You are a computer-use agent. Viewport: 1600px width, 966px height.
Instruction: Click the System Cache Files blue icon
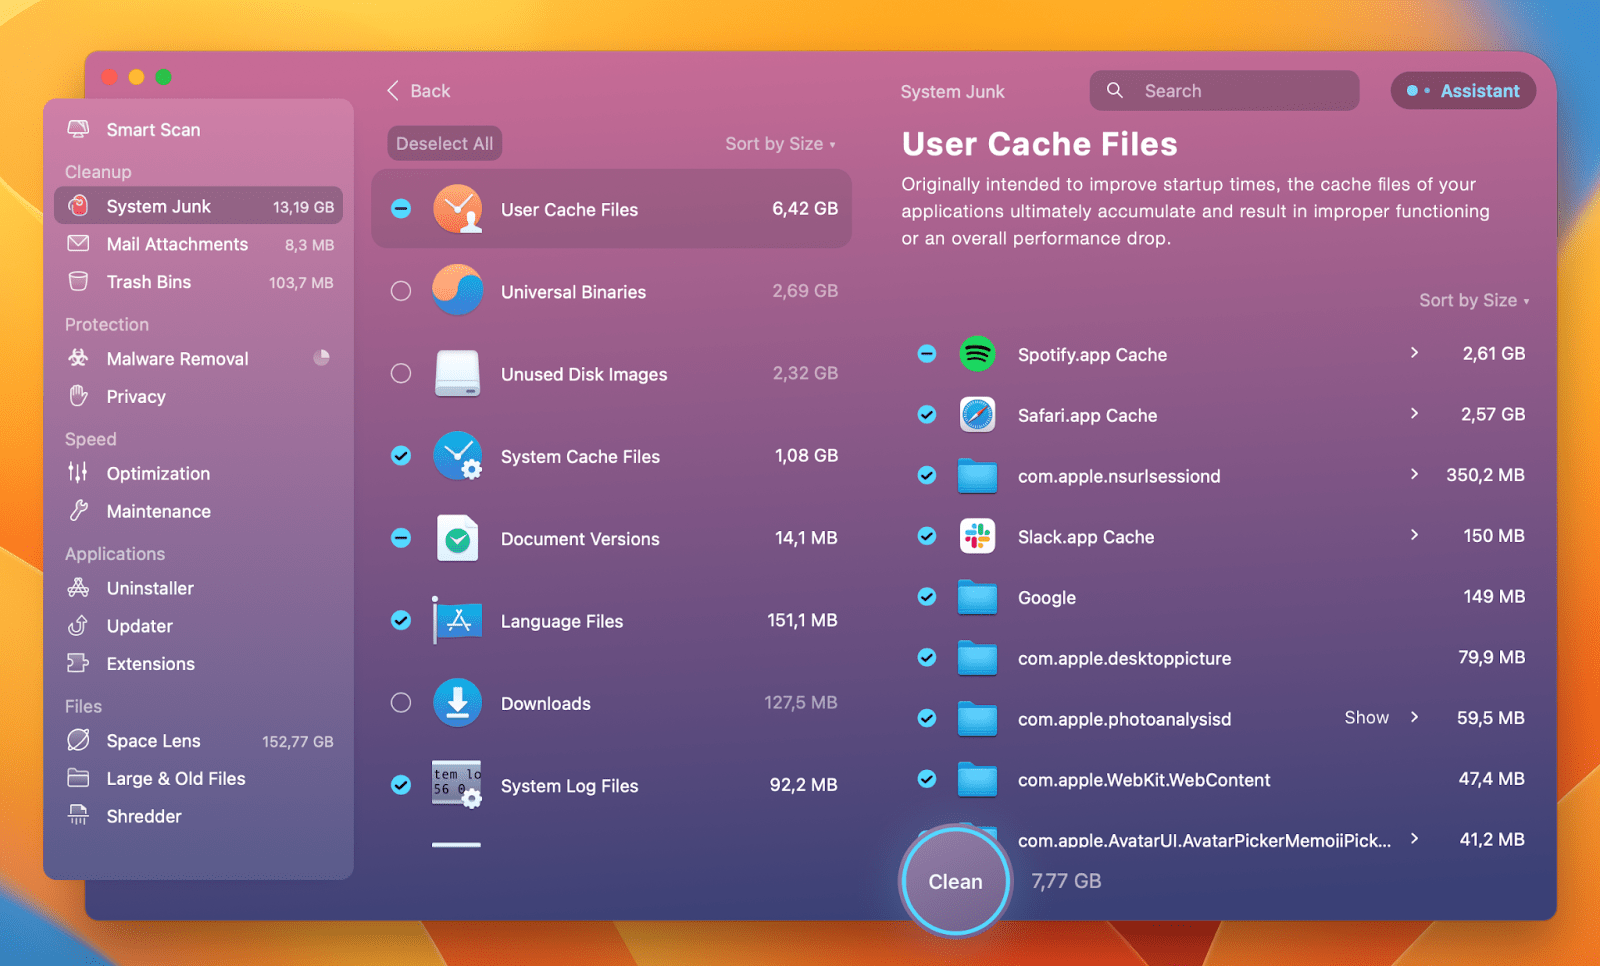point(458,456)
